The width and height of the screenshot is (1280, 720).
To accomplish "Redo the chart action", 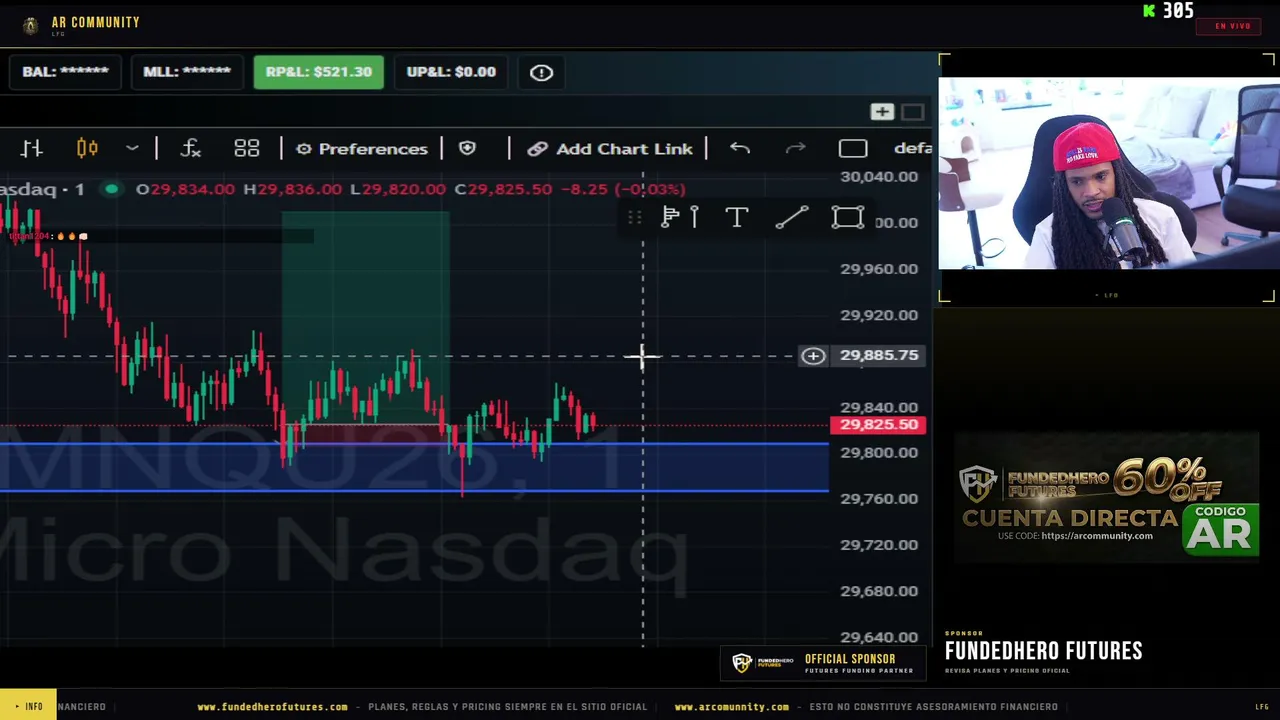I will point(796,149).
